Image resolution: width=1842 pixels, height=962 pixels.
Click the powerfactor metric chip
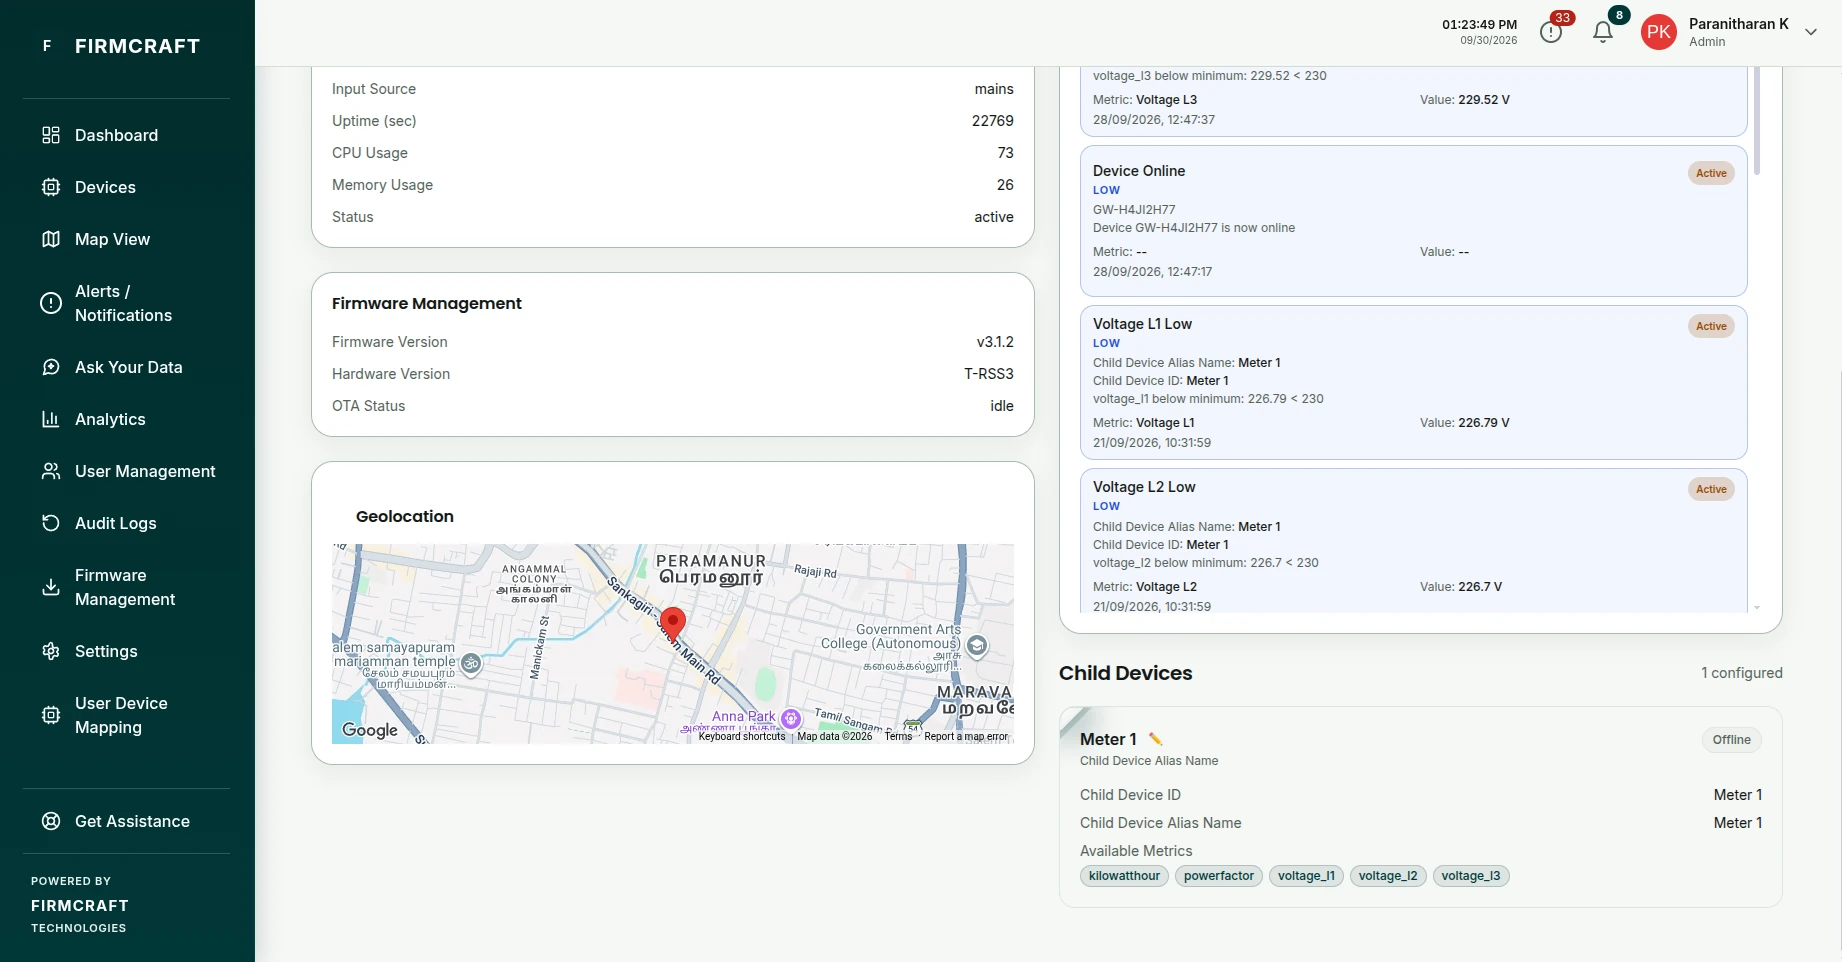click(x=1219, y=876)
